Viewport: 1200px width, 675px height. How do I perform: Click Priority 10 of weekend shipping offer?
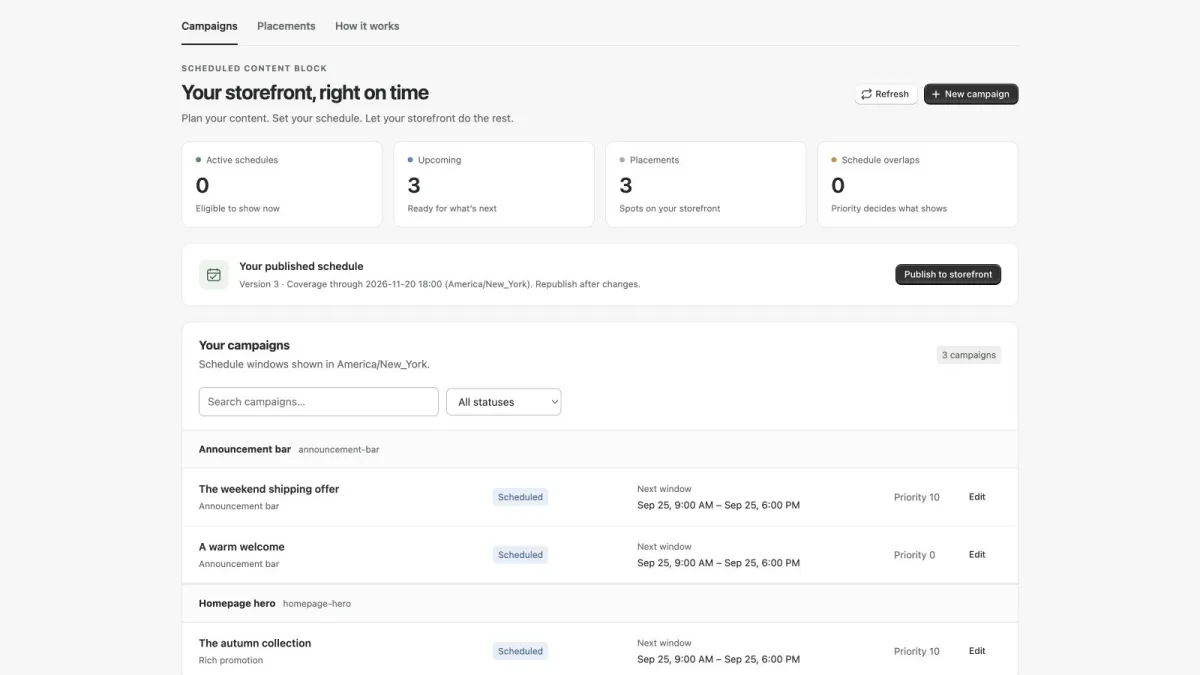[917, 497]
